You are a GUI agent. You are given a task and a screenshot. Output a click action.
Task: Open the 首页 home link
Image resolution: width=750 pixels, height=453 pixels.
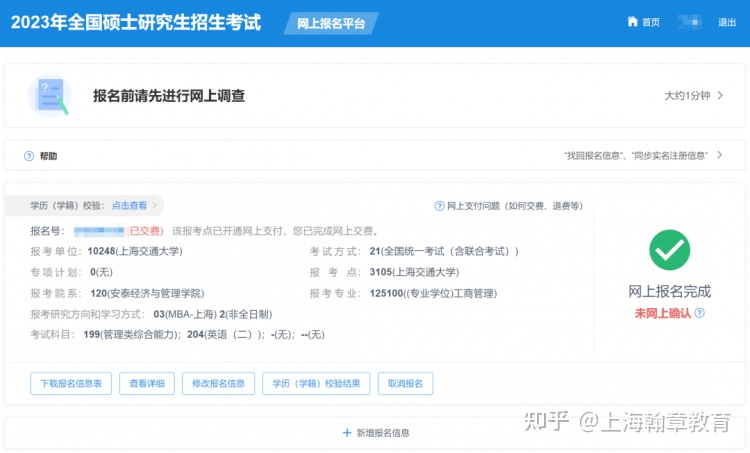pyautogui.click(x=651, y=22)
